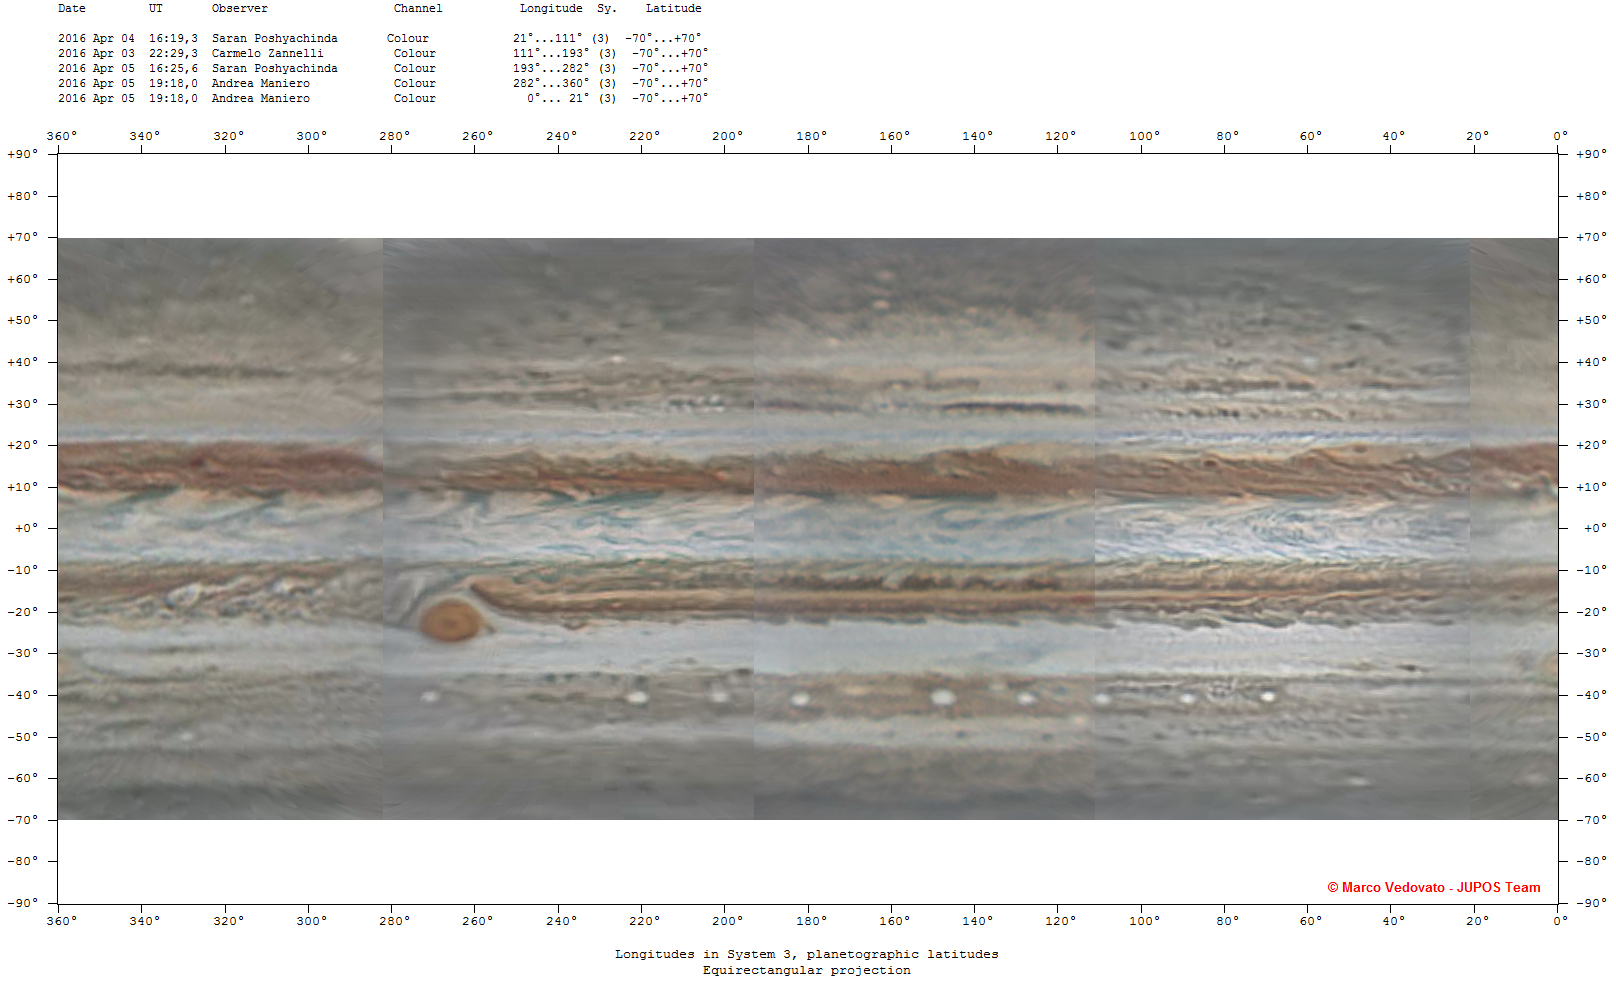Select the +0° label on left axis
1616x986 pixels.
[x=24, y=528]
